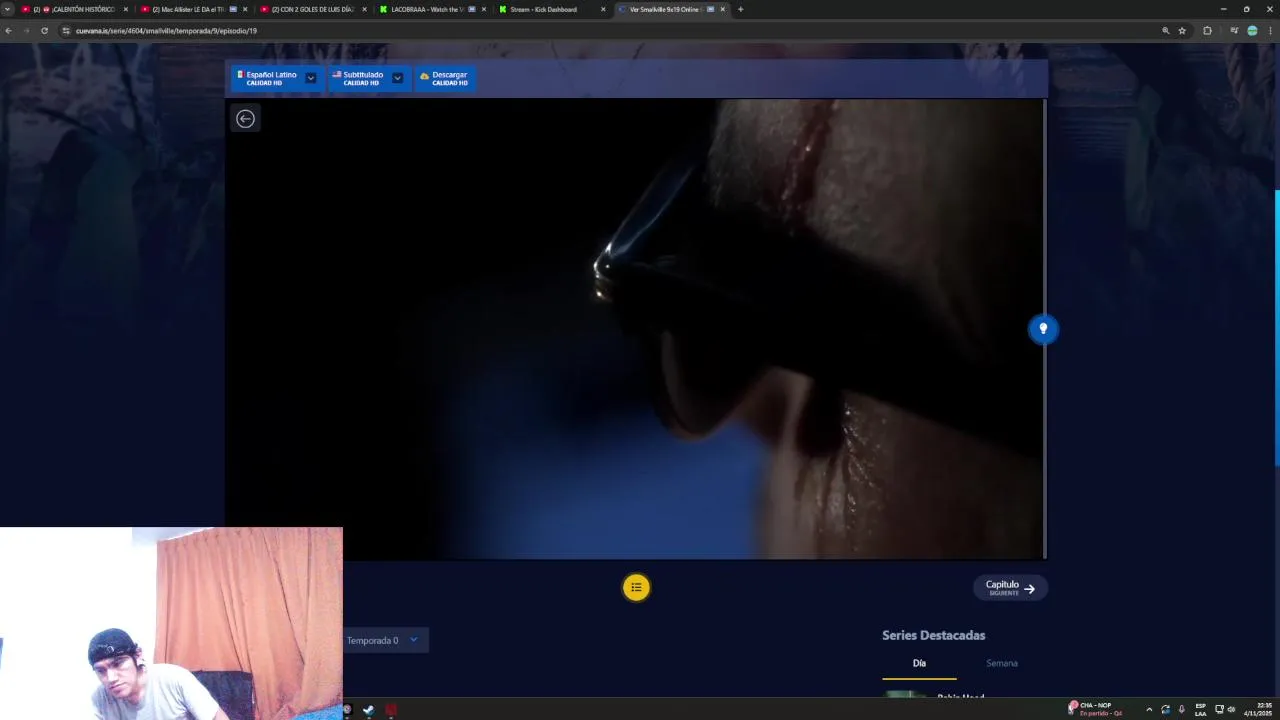Screen dimensions: 1280x720
Task: Open the tab search dropdown arrow
Action: click(x=7, y=9)
